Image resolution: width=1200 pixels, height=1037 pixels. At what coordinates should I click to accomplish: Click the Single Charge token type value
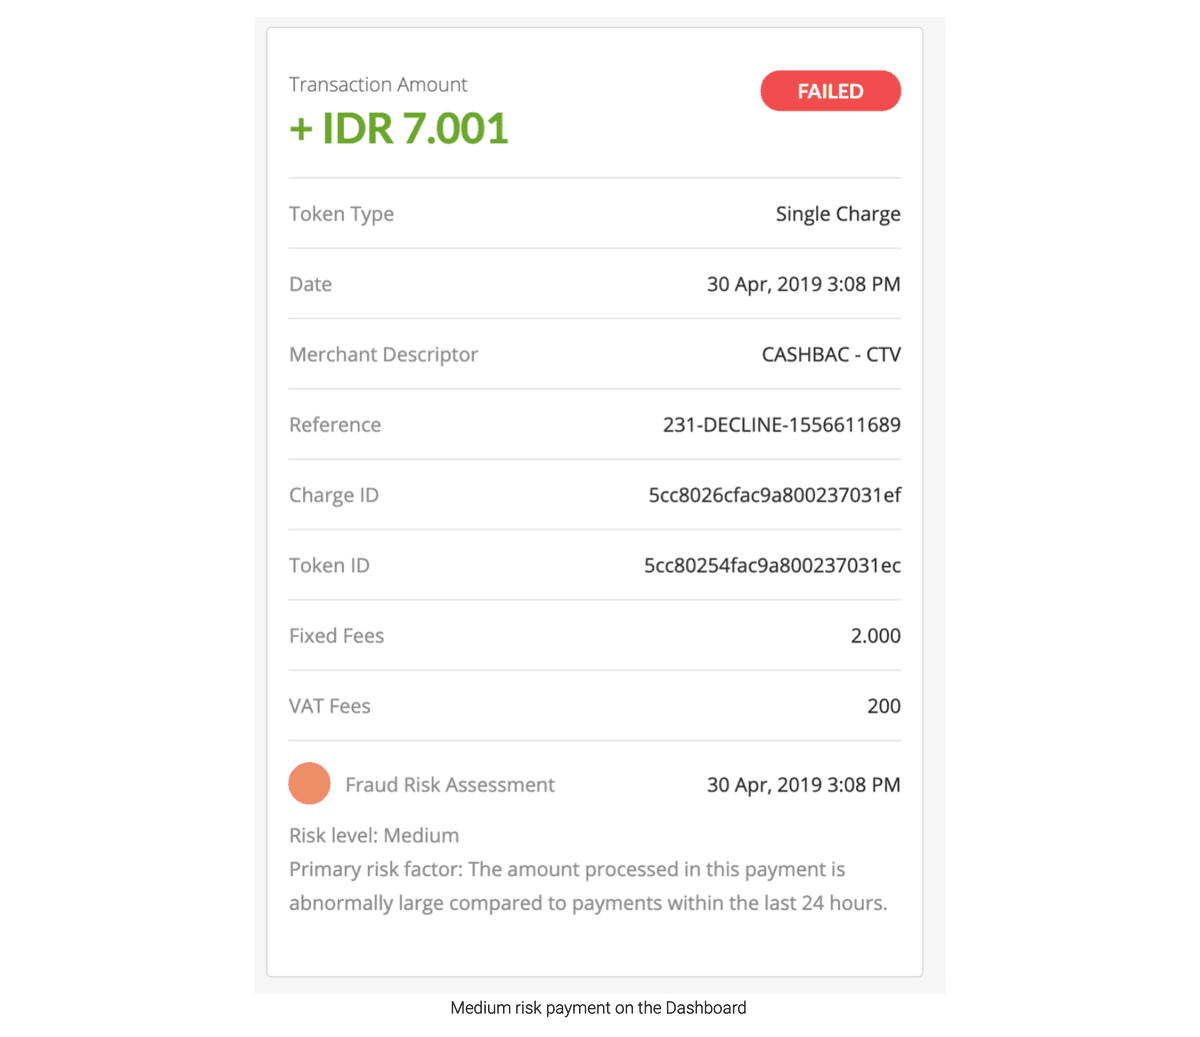(x=837, y=214)
